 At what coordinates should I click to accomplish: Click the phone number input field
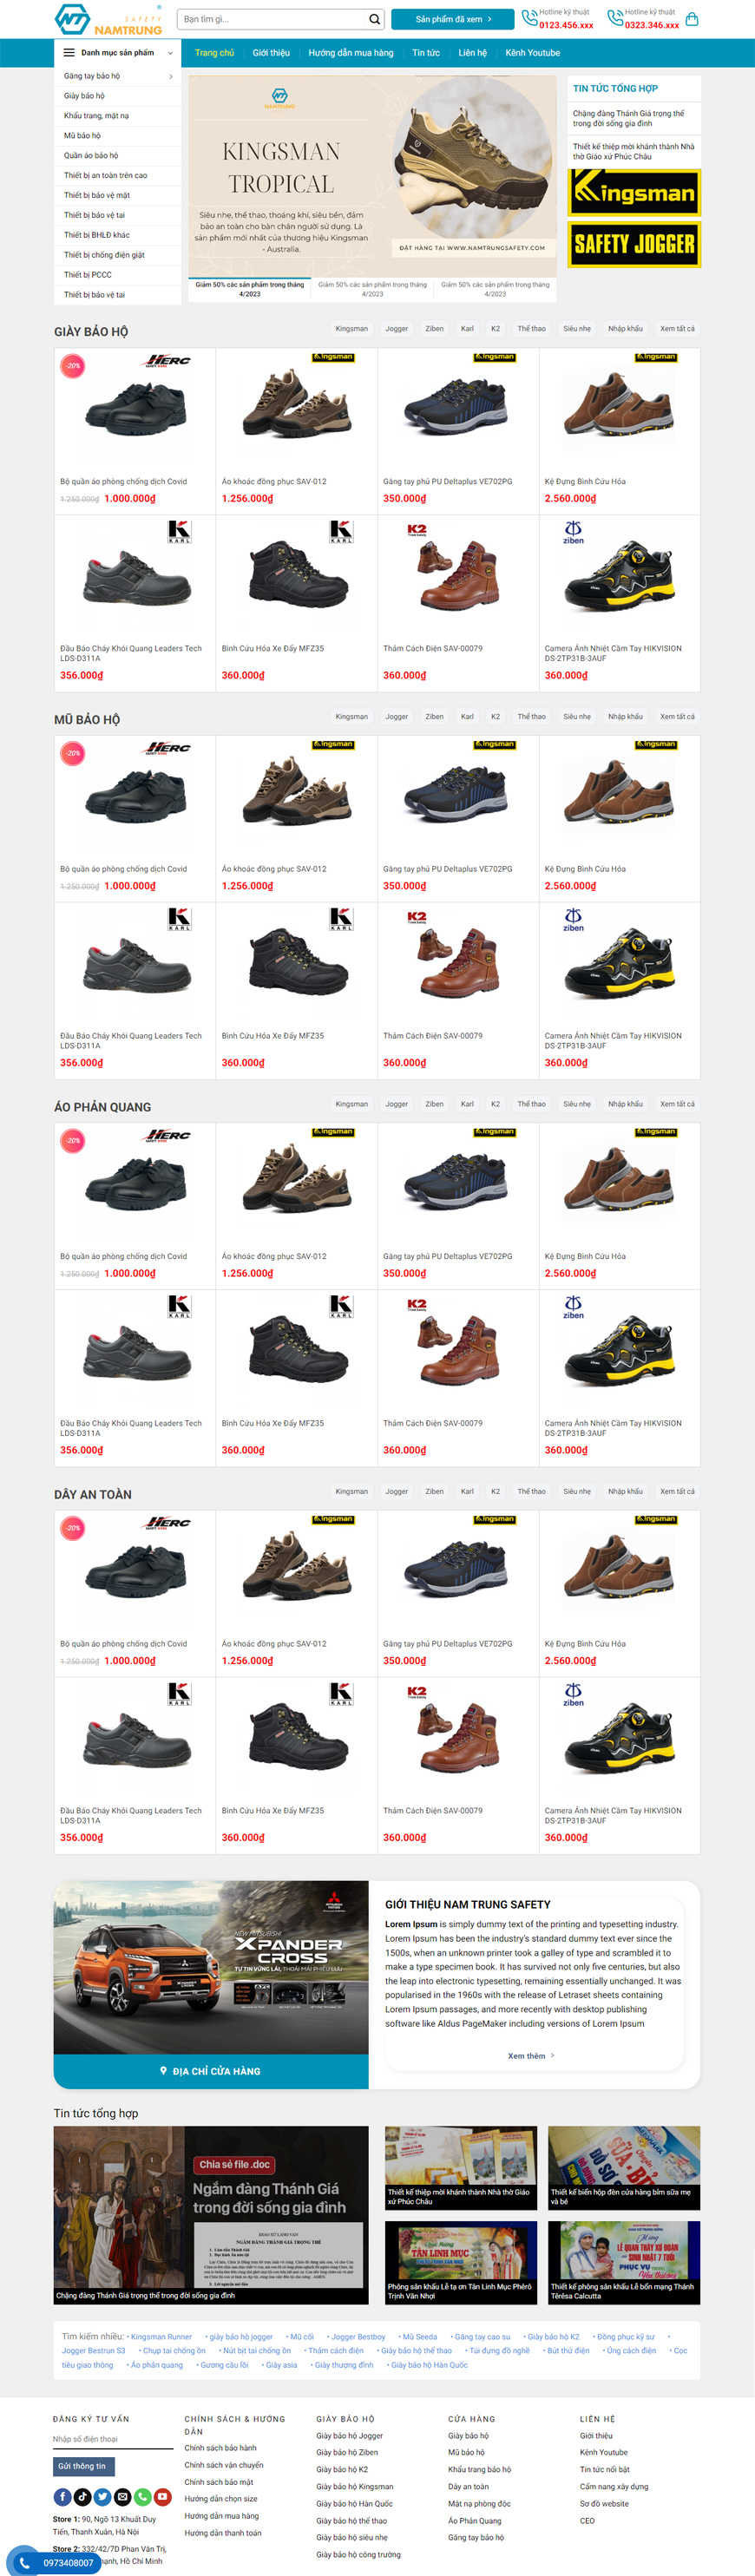click(113, 2439)
